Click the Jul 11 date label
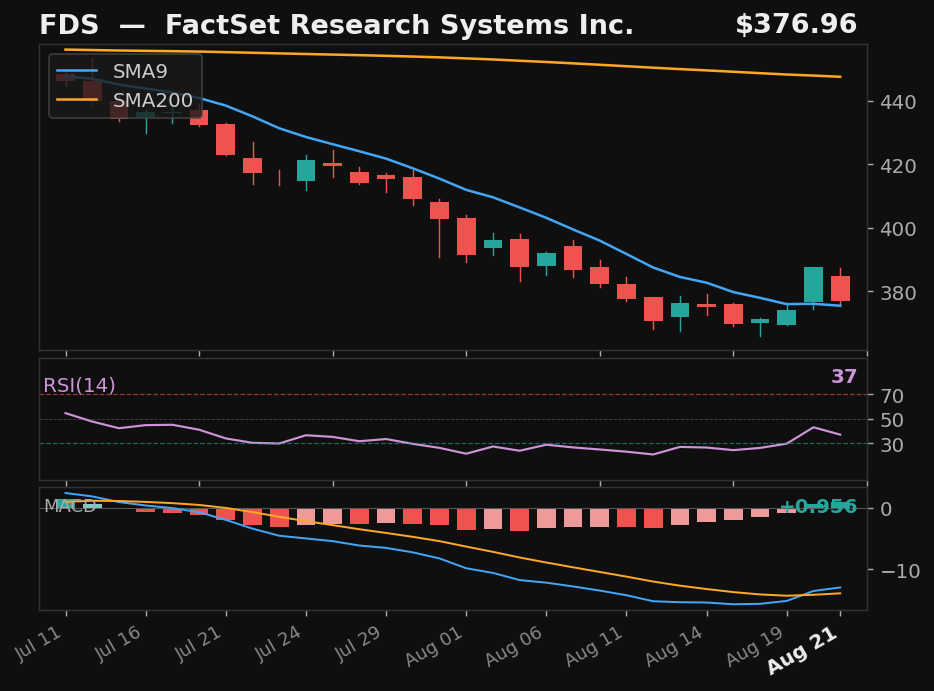934x691 pixels. point(39,643)
